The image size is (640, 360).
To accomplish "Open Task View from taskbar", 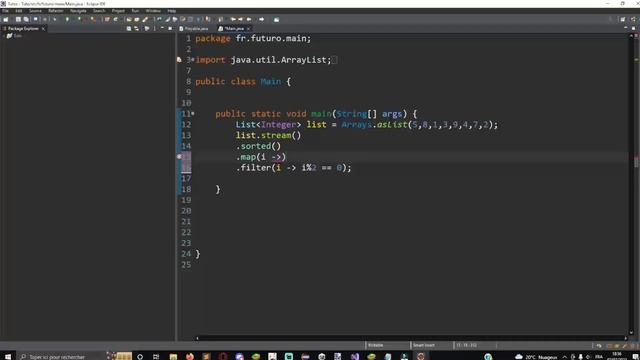I will point(156,356).
